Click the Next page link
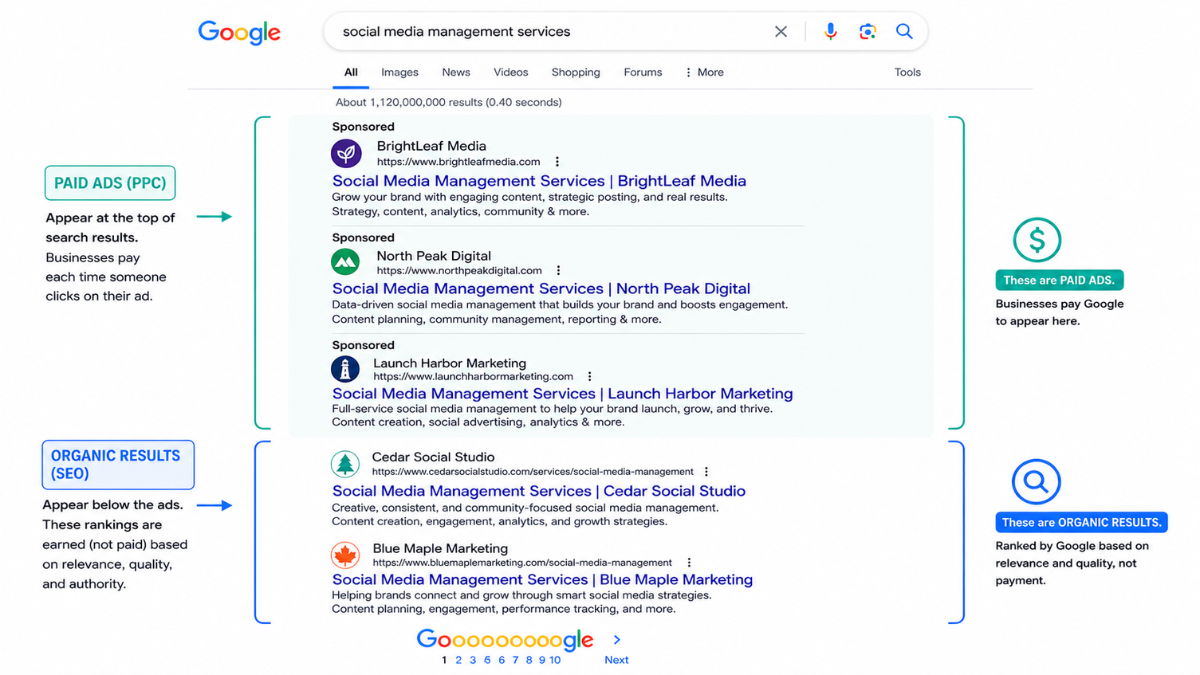The width and height of the screenshot is (1200, 675). pos(617,660)
